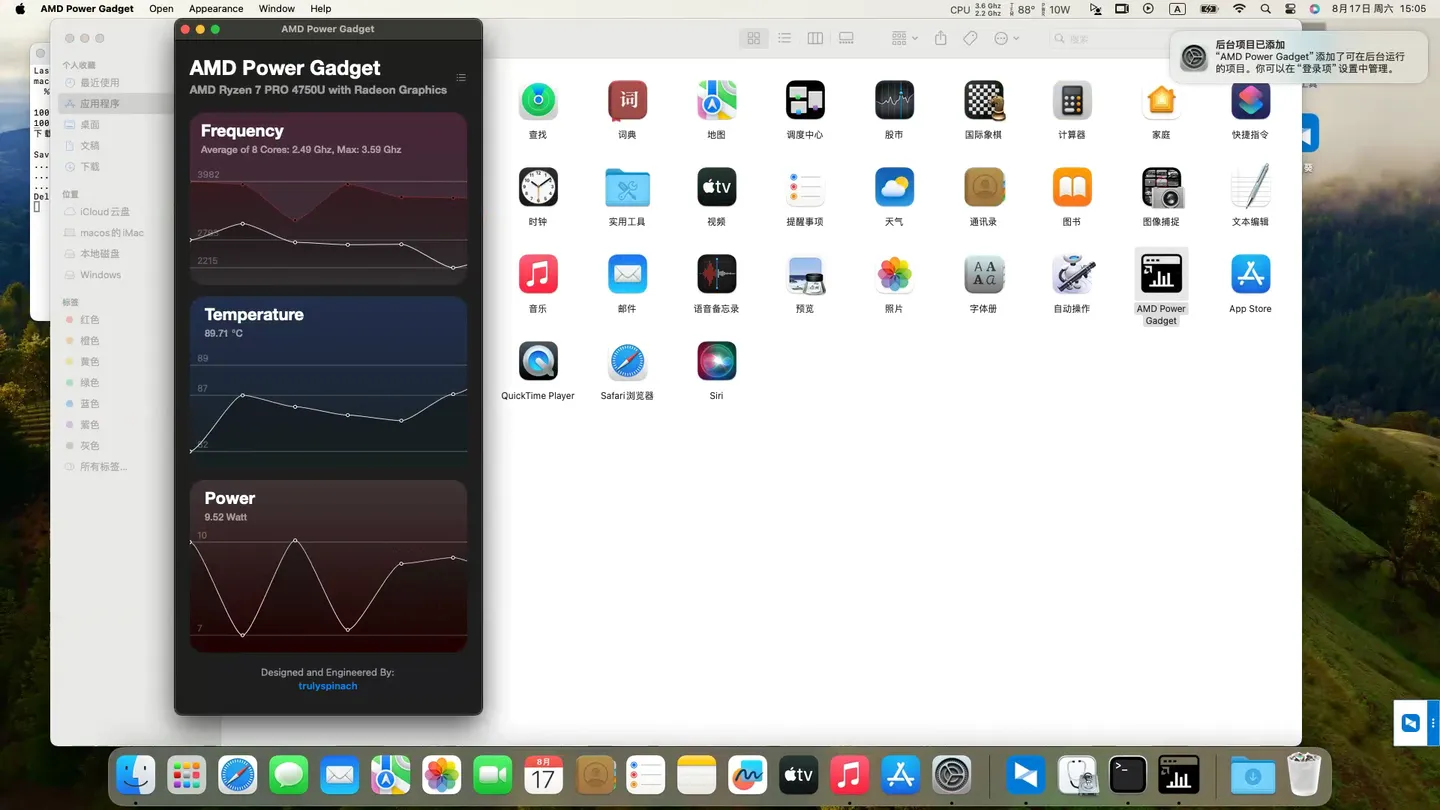Open Font Book labeled 字体册
This screenshot has width=1440, height=810.
tap(983, 274)
